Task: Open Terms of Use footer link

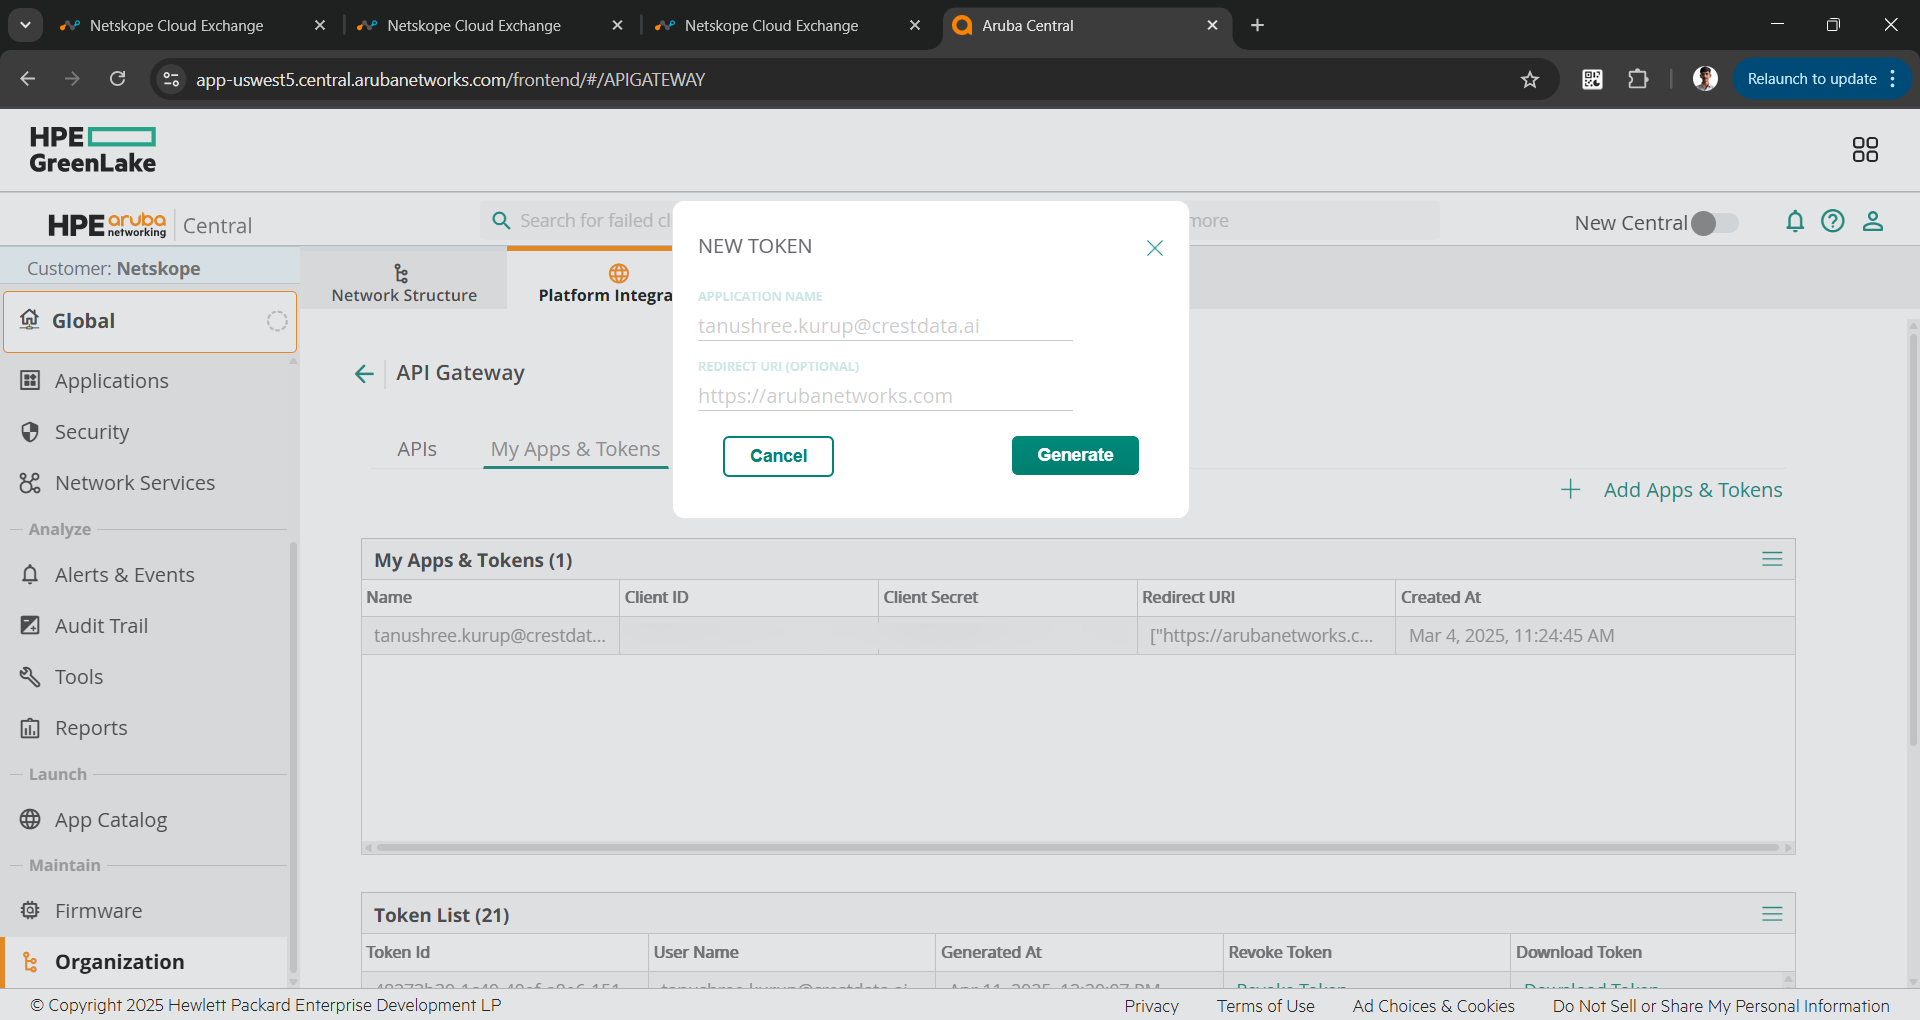Action: pyautogui.click(x=1265, y=1006)
